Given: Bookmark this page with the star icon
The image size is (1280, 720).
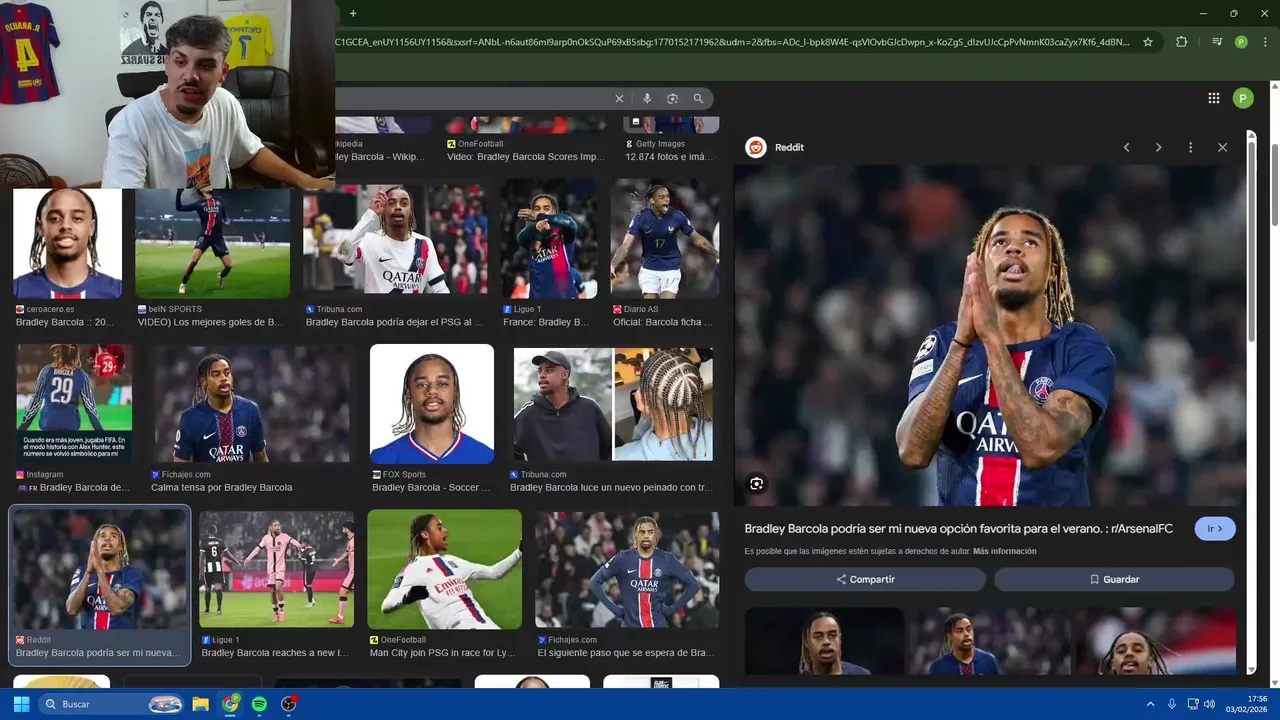Looking at the screenshot, I should 1148,42.
